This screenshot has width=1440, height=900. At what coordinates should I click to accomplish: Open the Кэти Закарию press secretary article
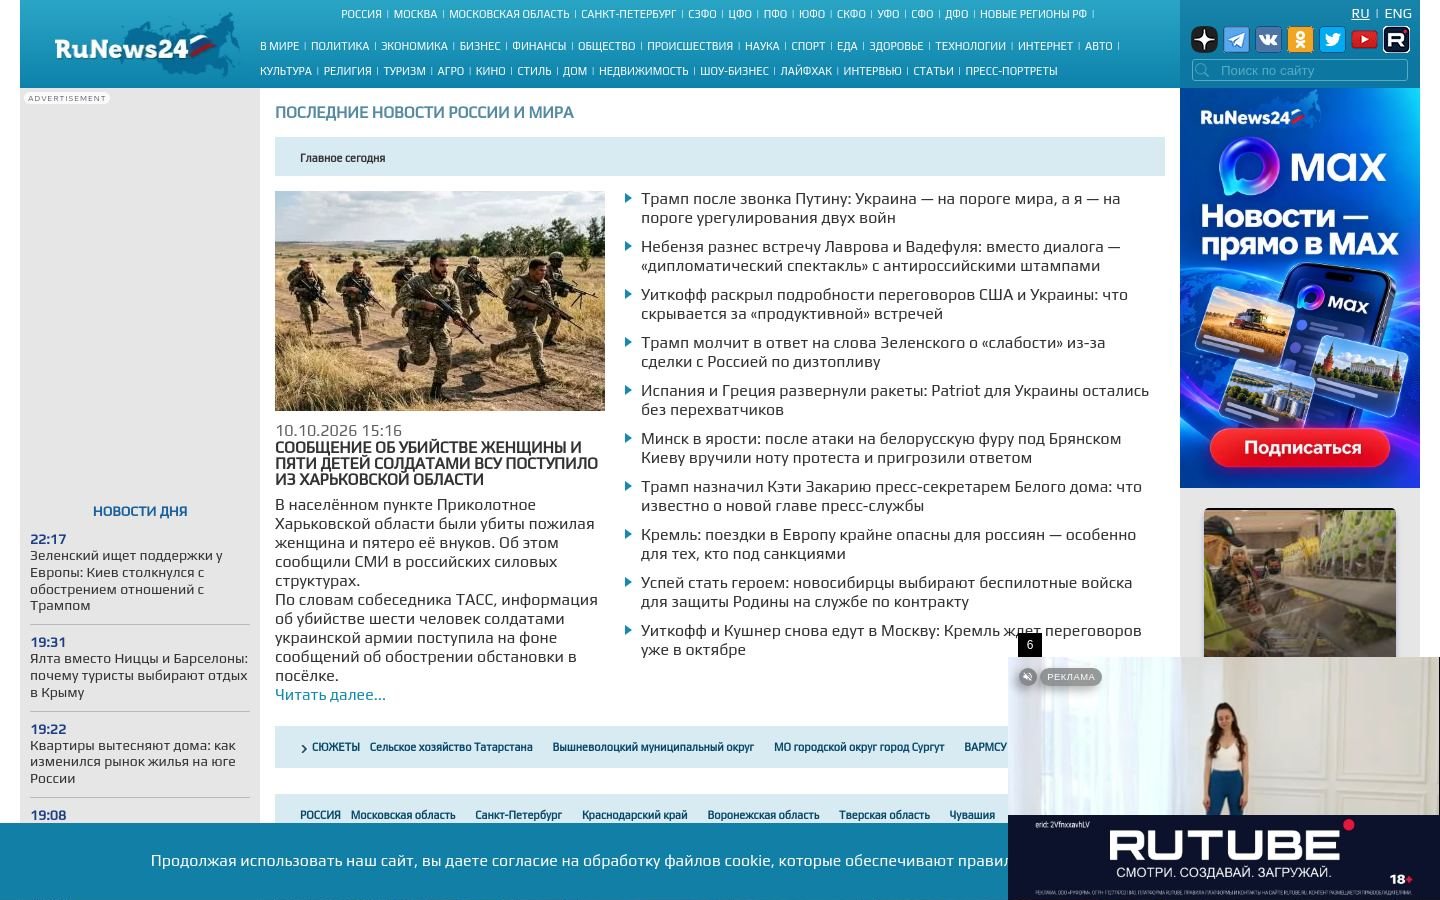(891, 496)
